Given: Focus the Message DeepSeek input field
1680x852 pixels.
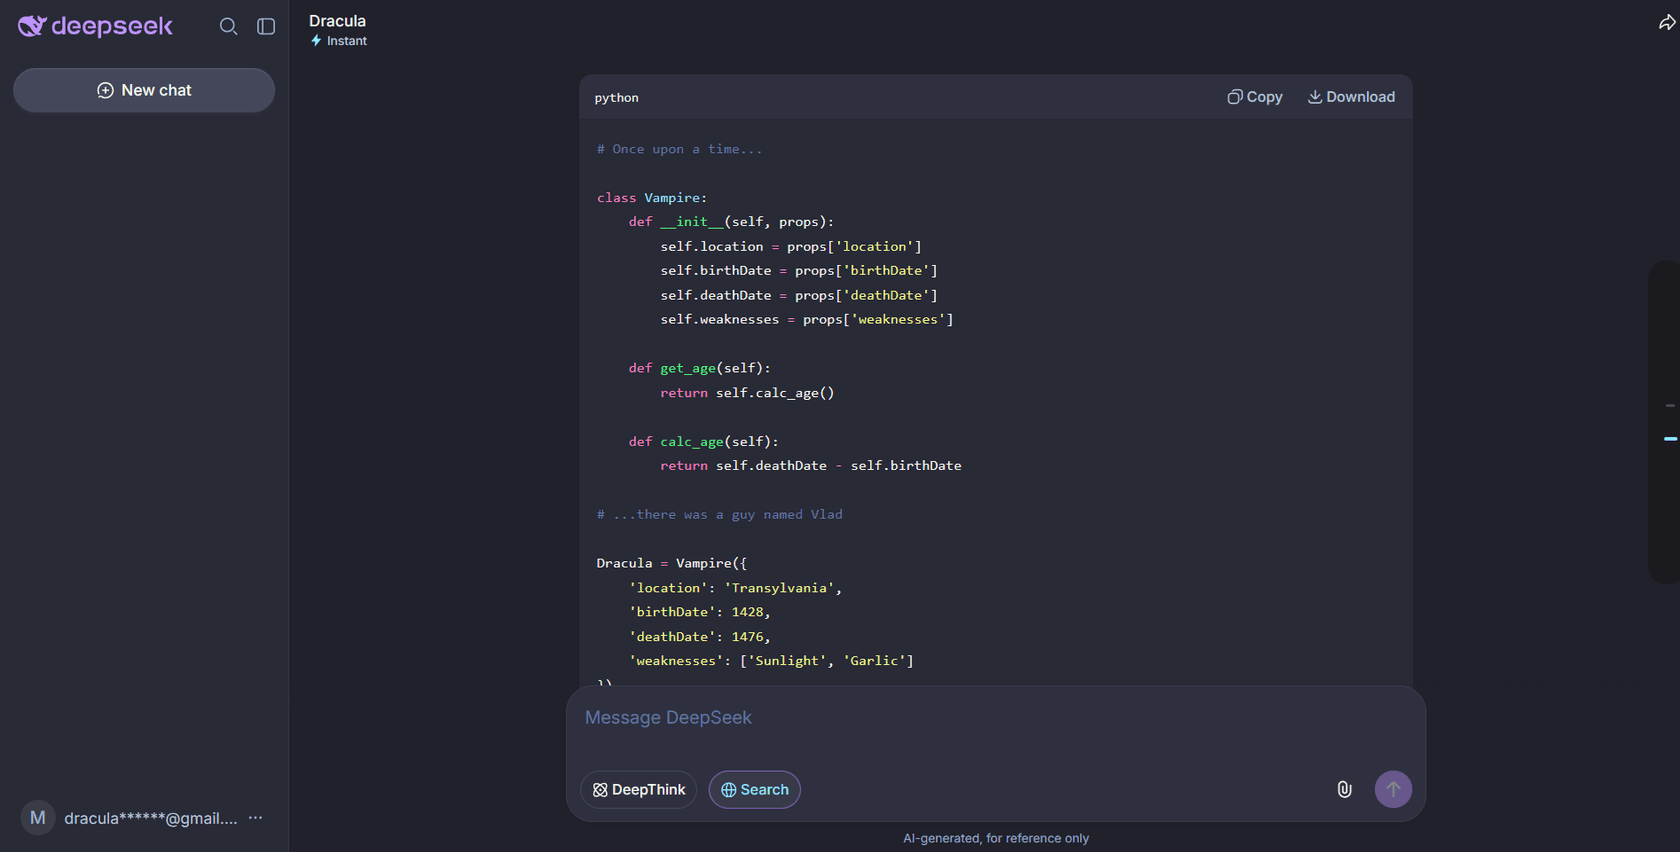Looking at the screenshot, I should coord(995,718).
